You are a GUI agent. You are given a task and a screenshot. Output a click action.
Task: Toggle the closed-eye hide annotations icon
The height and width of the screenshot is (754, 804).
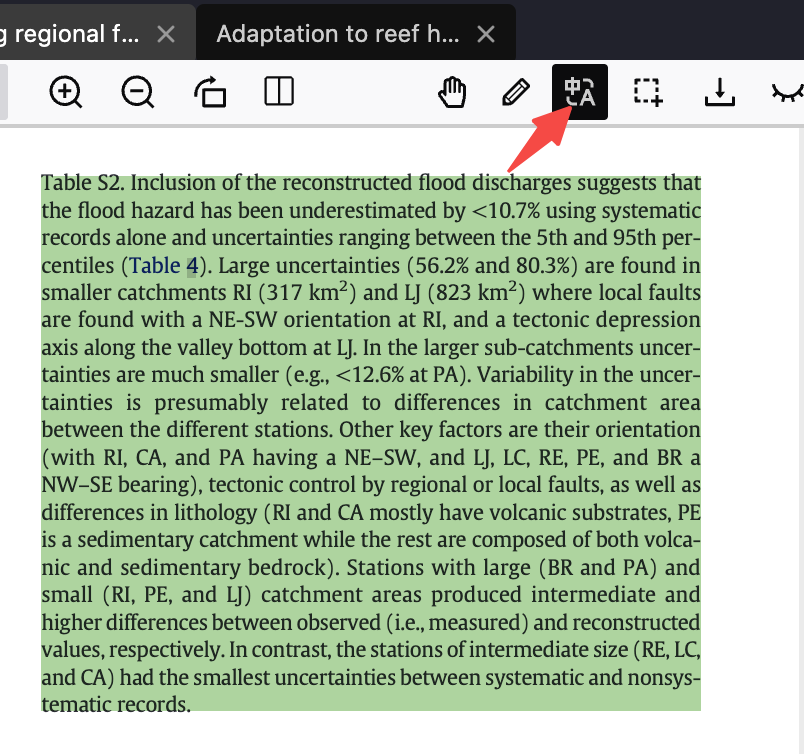pyautogui.click(x=788, y=93)
